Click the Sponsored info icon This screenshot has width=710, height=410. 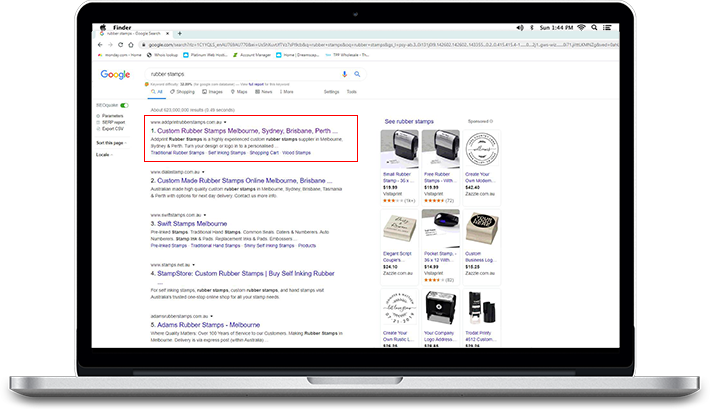(491, 121)
